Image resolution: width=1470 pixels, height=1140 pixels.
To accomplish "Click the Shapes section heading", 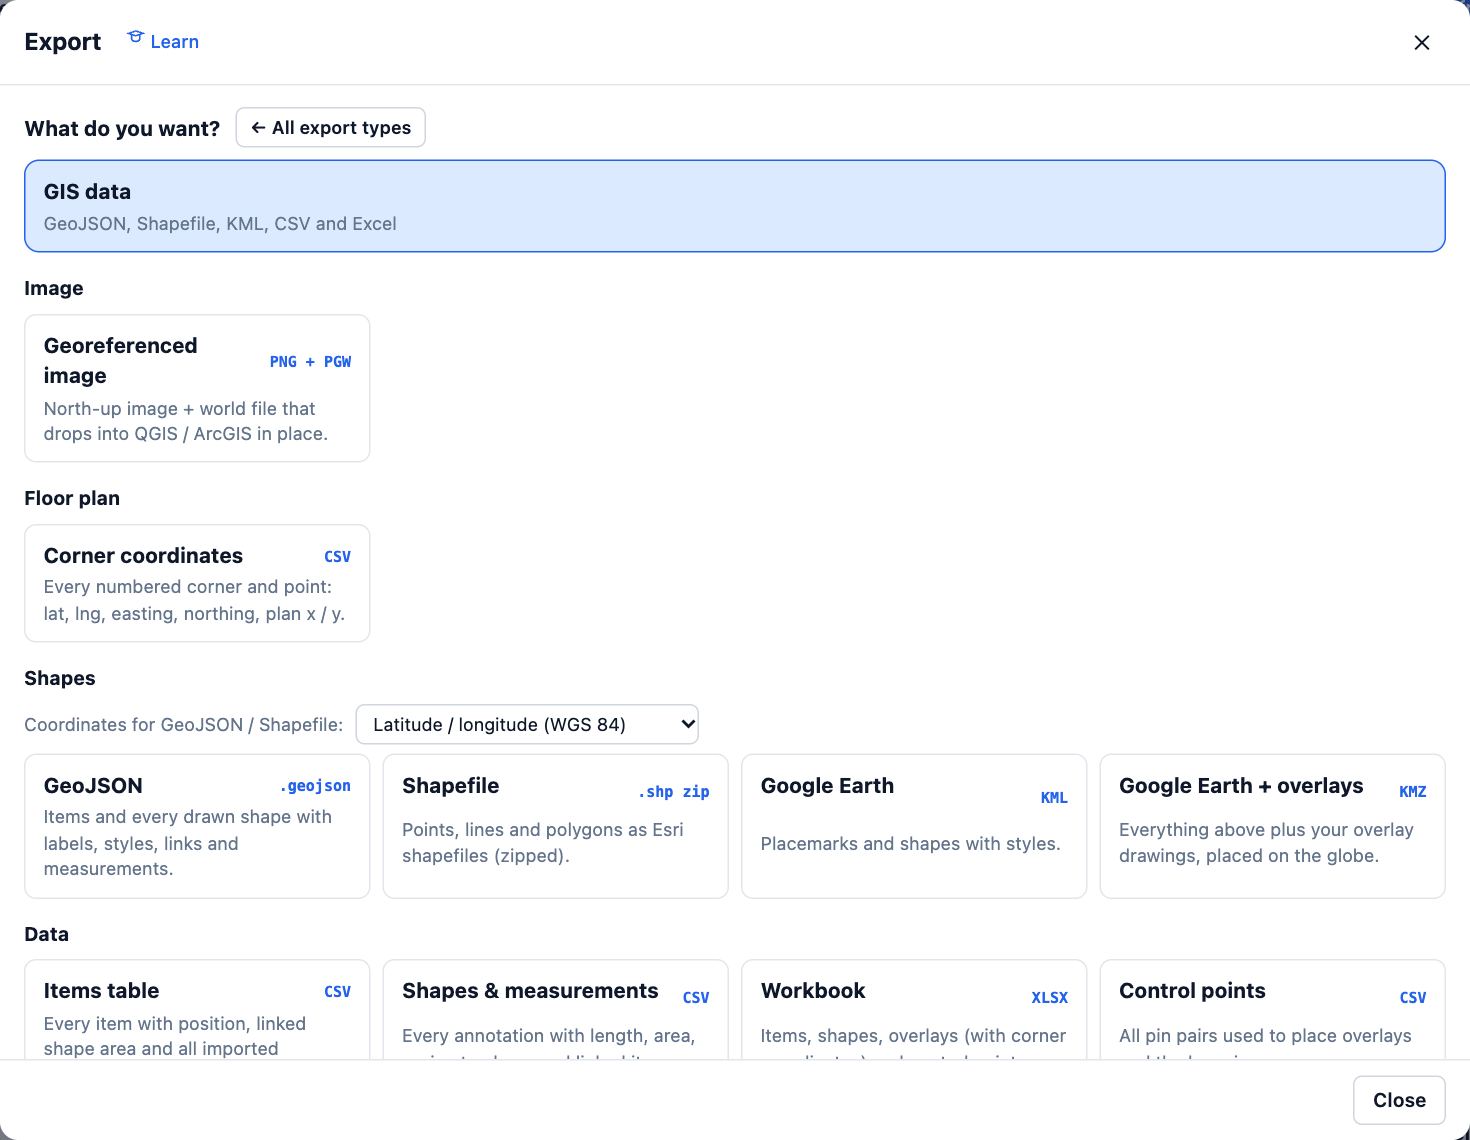I will (60, 678).
